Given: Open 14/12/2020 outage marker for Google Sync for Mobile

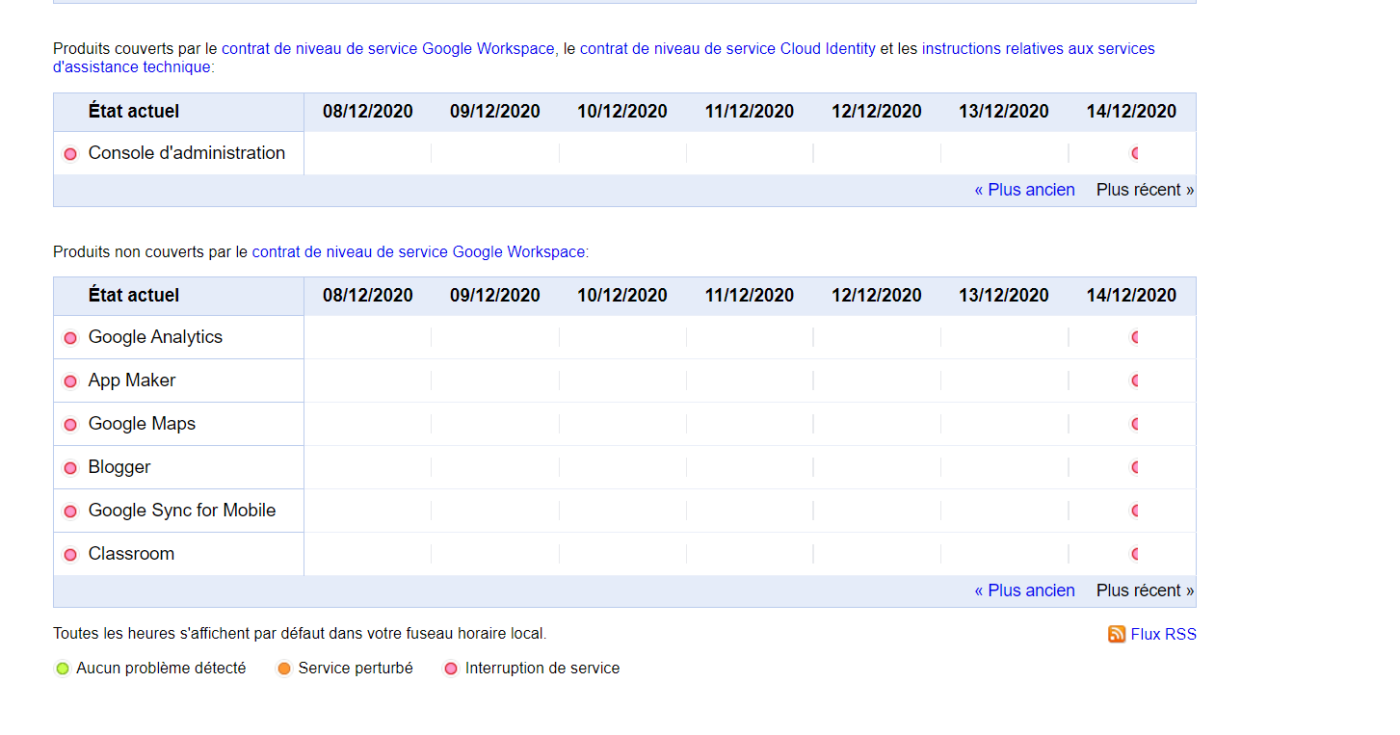Looking at the screenshot, I should pos(1135,511).
